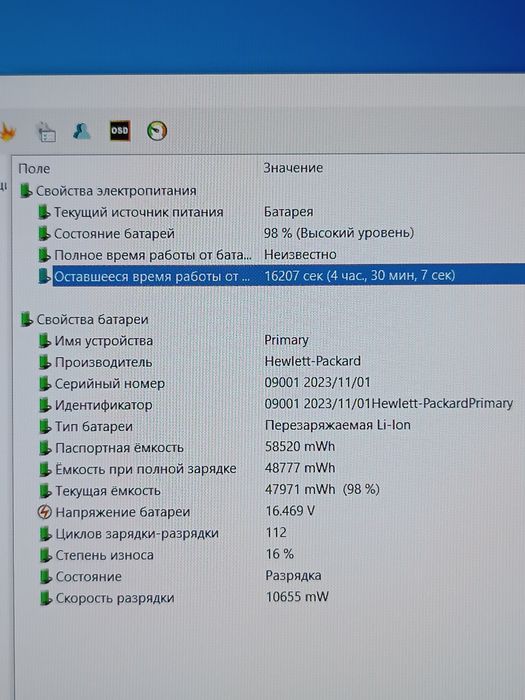Select the Оставшееся время работы от ... label
525x700 pixels.
(152, 277)
